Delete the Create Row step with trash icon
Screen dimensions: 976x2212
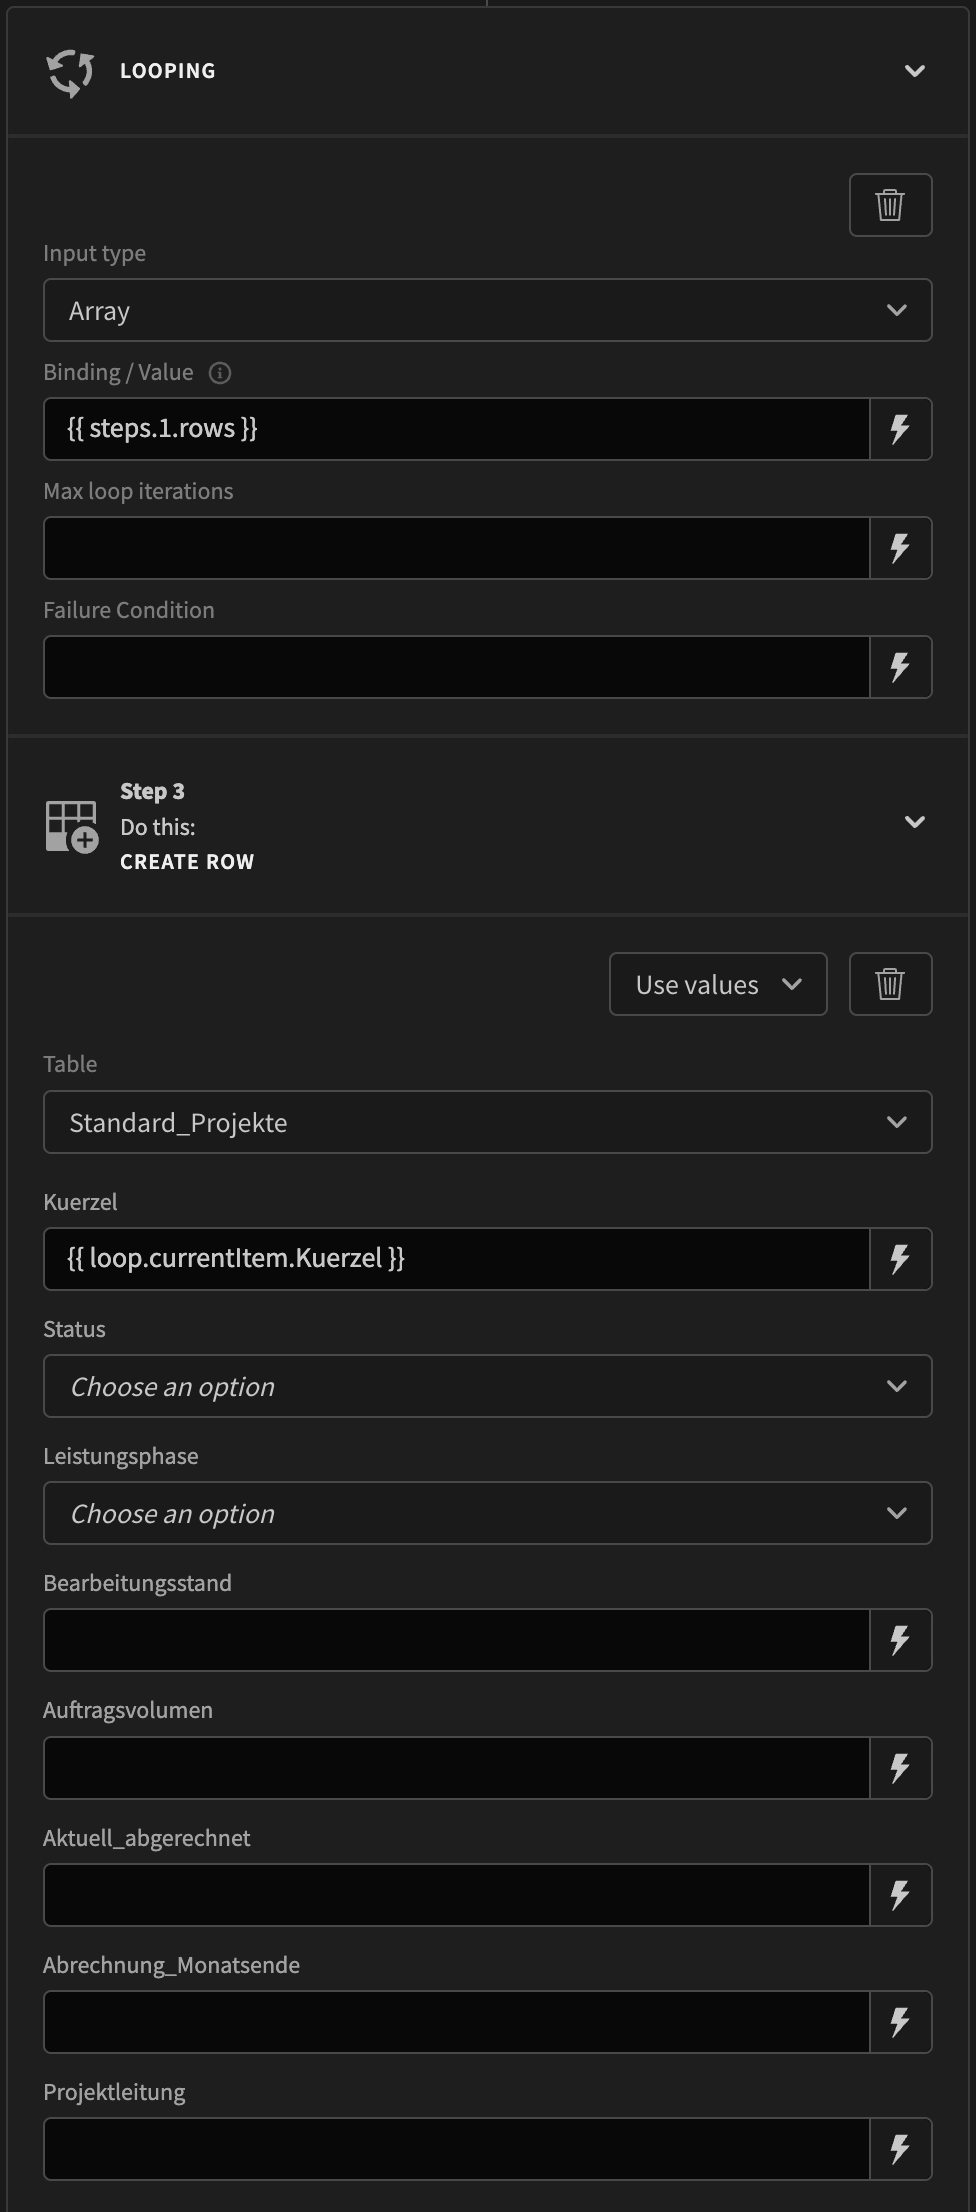[x=889, y=984]
